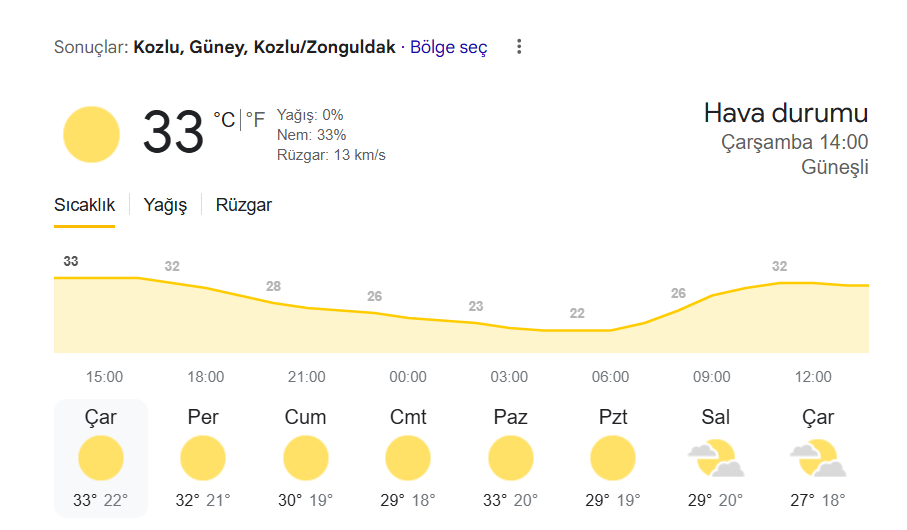907x530 pixels.
Task: Select Monday (Pzt) sunny forecast icon
Action: point(613,458)
